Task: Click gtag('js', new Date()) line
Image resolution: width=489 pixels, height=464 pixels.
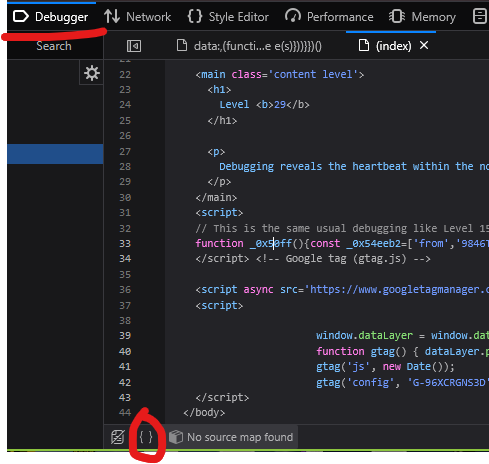Action: coord(385,367)
